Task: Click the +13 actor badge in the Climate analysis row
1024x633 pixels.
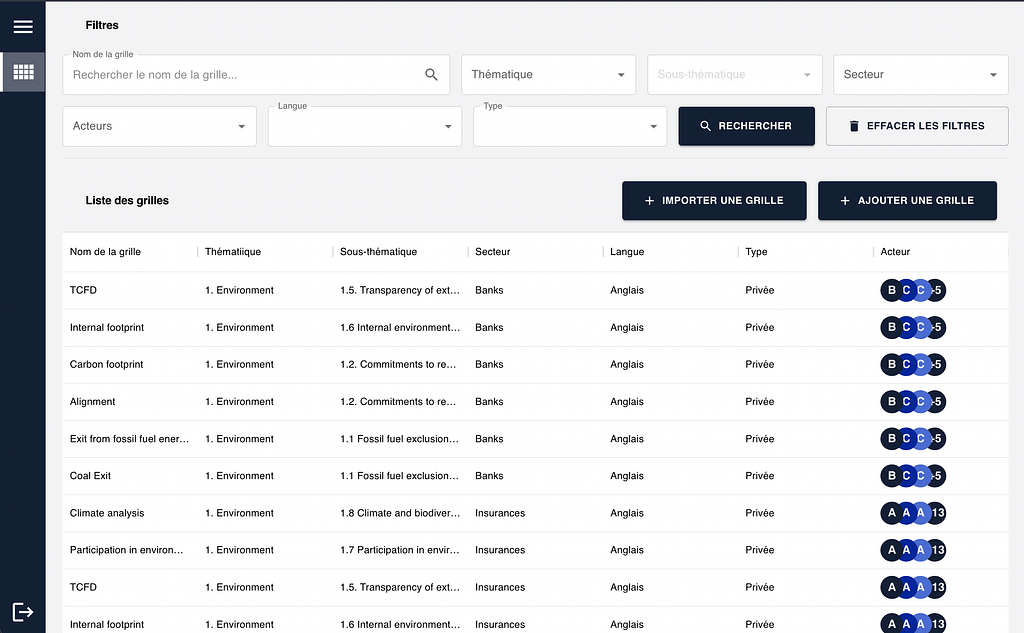Action: pos(936,513)
